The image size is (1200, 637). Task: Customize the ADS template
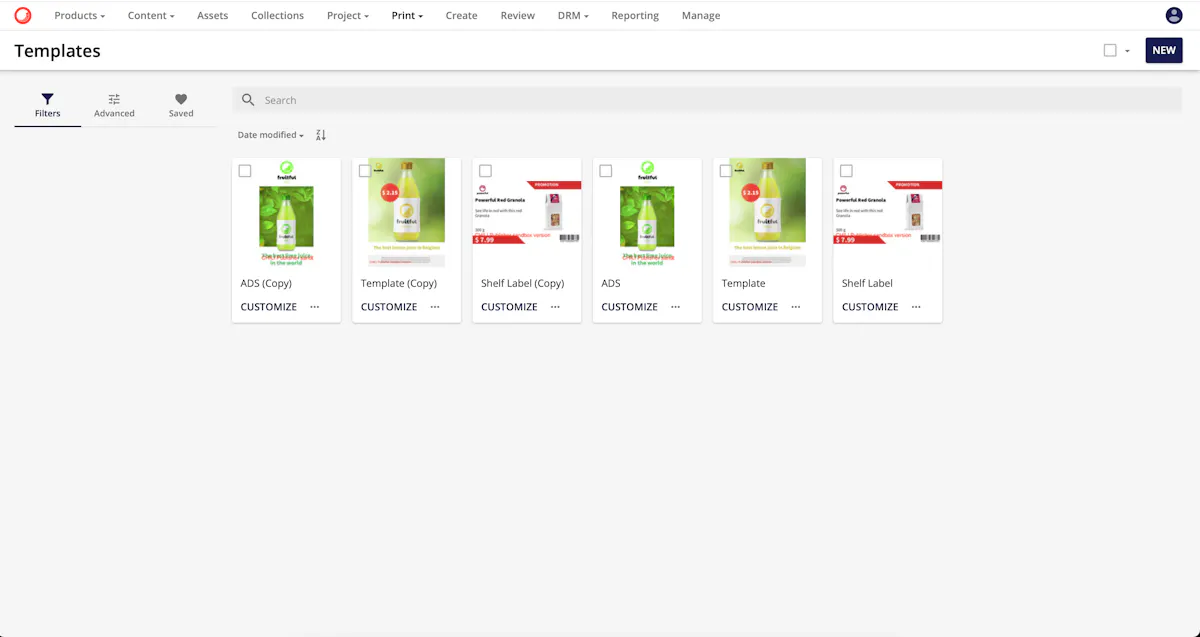[x=630, y=307]
